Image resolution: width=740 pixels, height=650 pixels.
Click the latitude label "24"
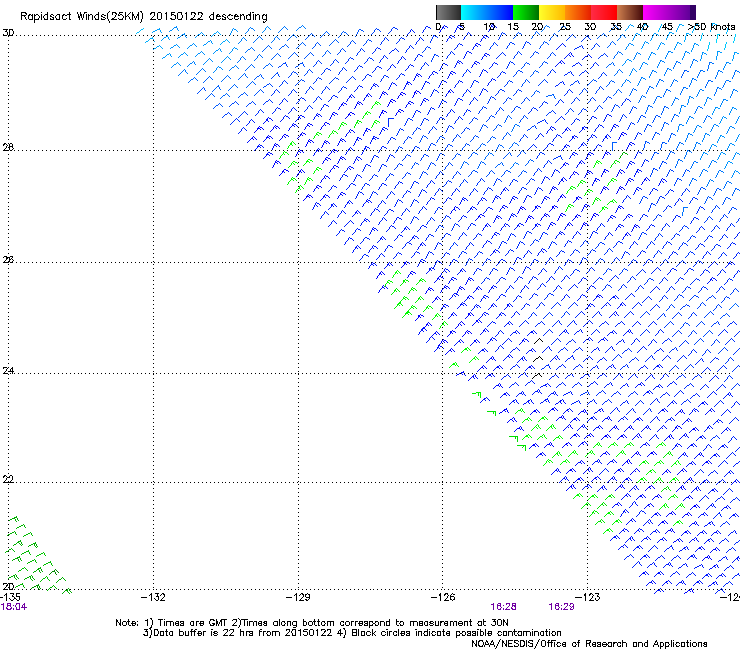tap(8, 371)
